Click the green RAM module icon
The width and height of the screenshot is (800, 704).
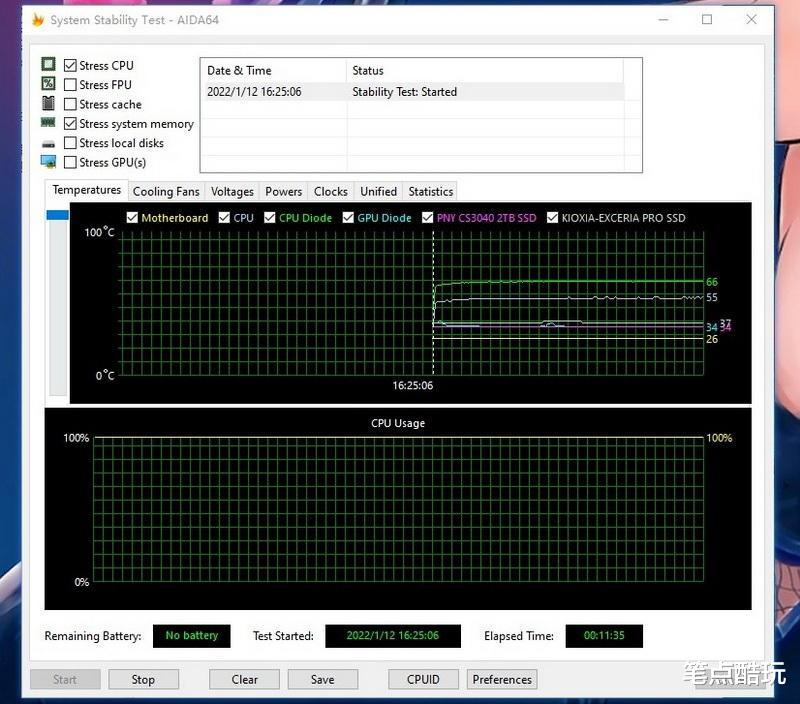pyautogui.click(x=48, y=123)
